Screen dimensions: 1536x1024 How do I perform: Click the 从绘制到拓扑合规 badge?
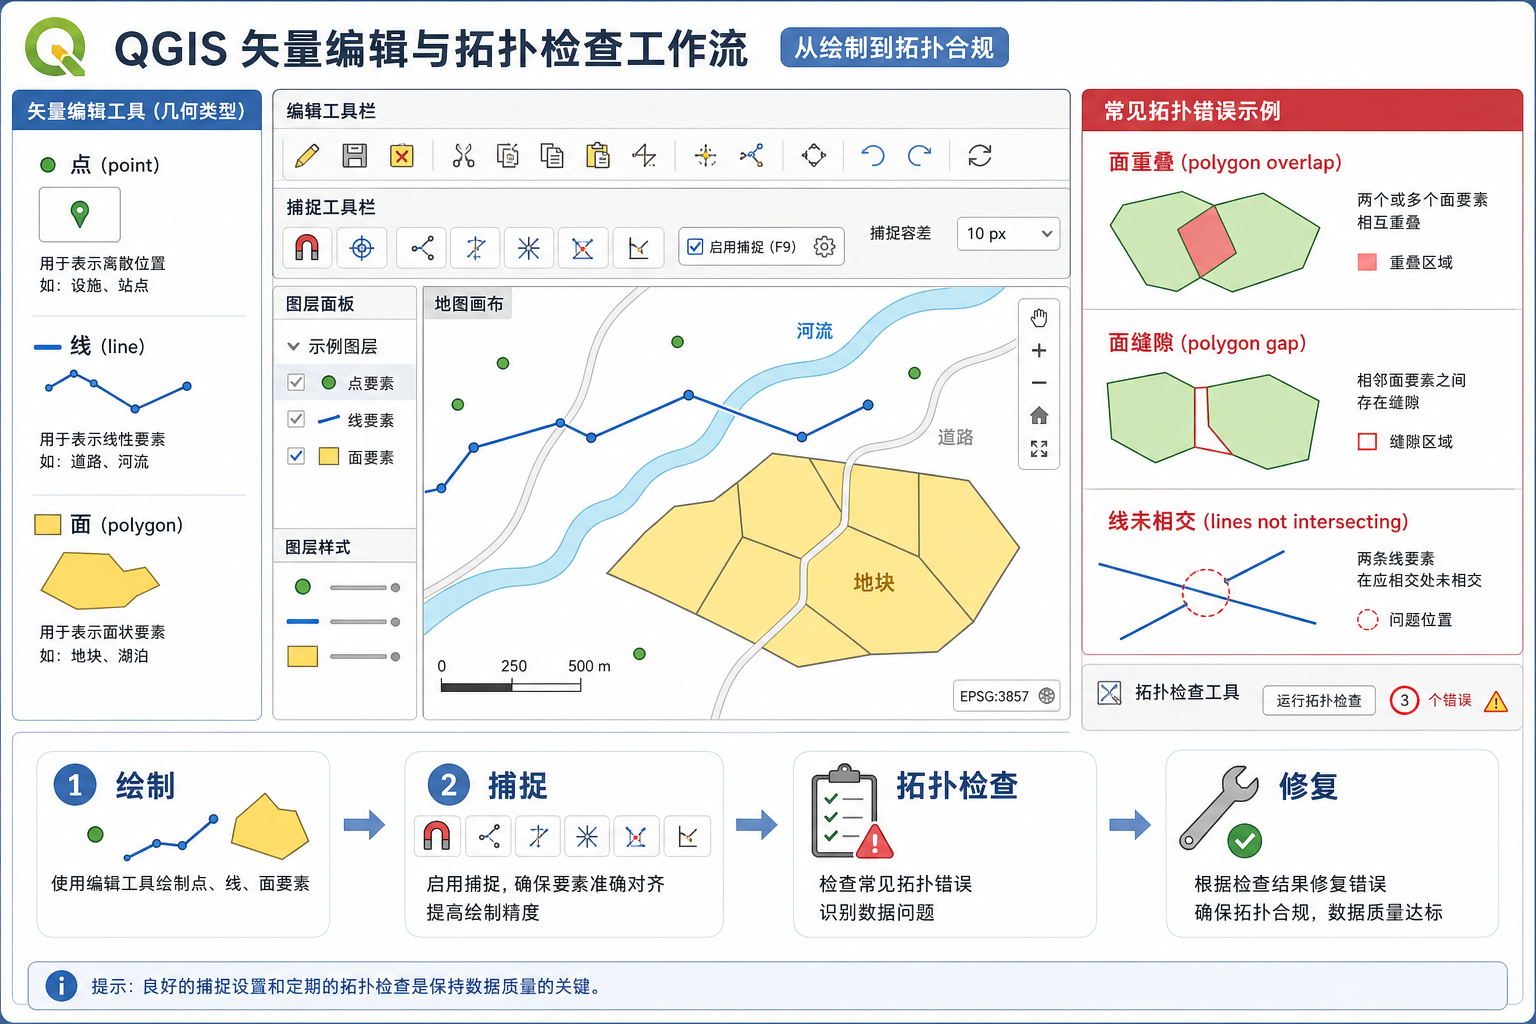click(894, 48)
